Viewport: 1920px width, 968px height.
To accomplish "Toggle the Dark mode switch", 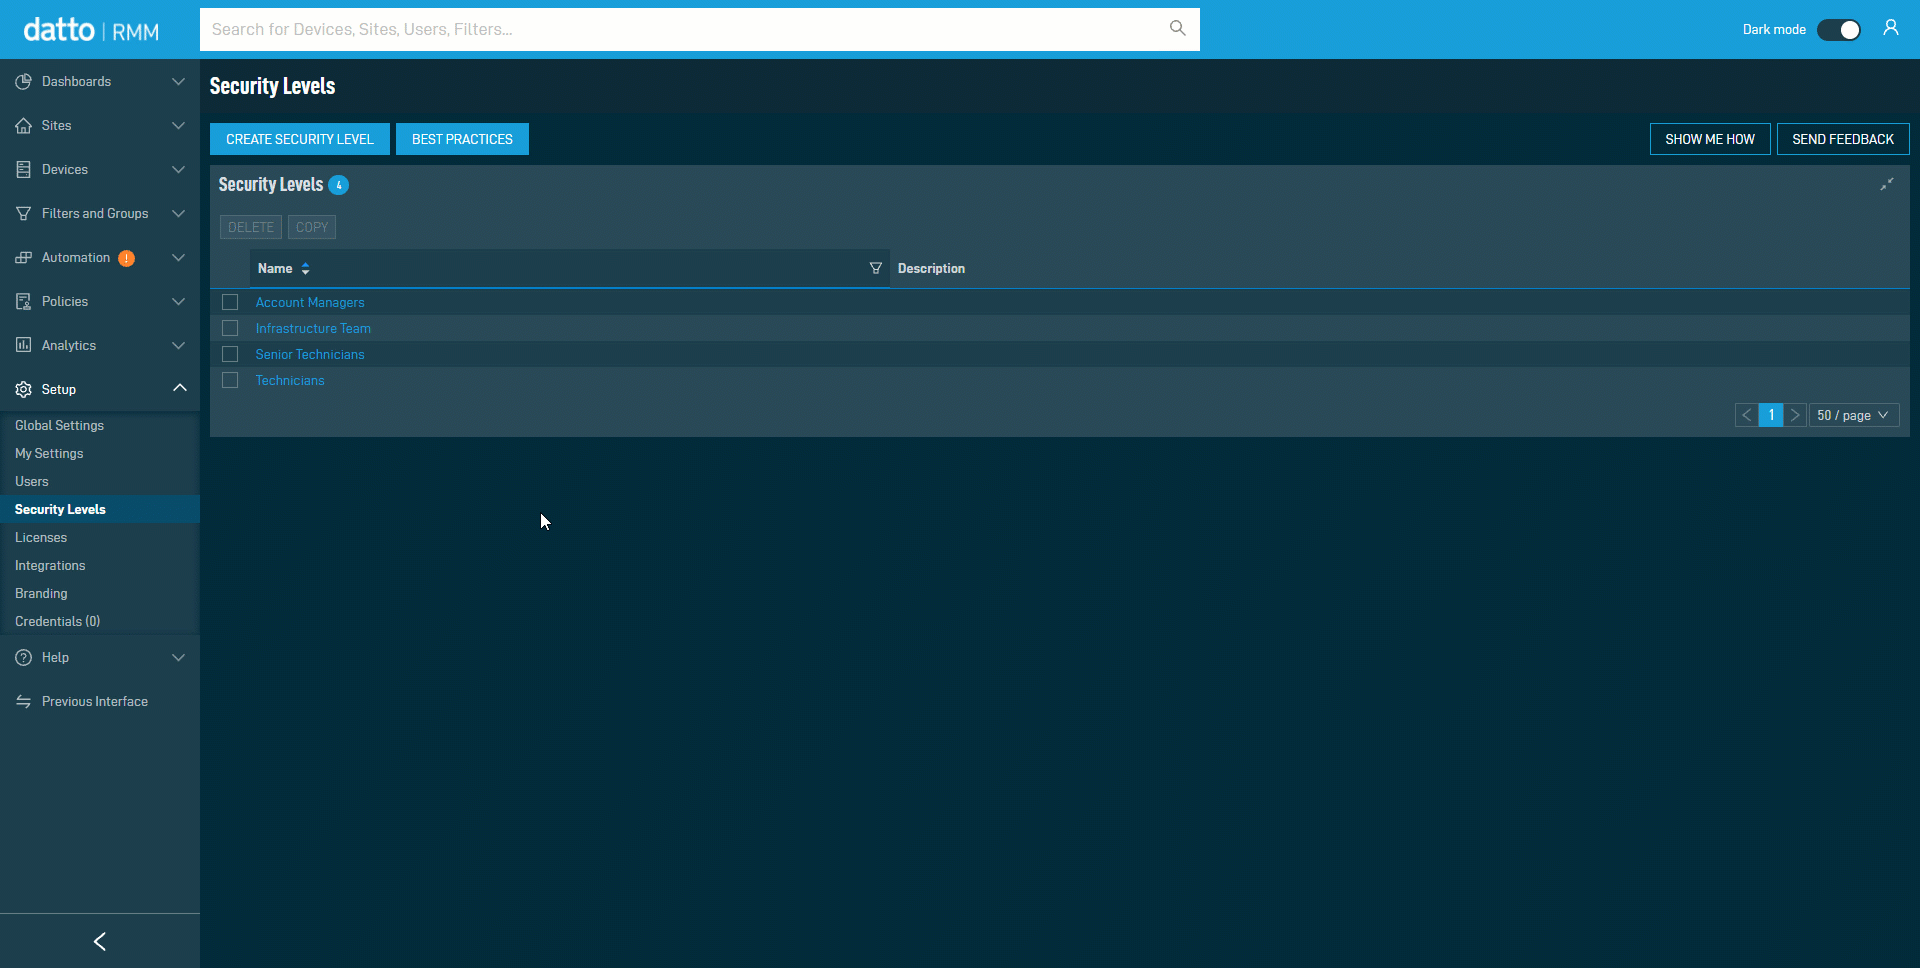I will click(1839, 30).
